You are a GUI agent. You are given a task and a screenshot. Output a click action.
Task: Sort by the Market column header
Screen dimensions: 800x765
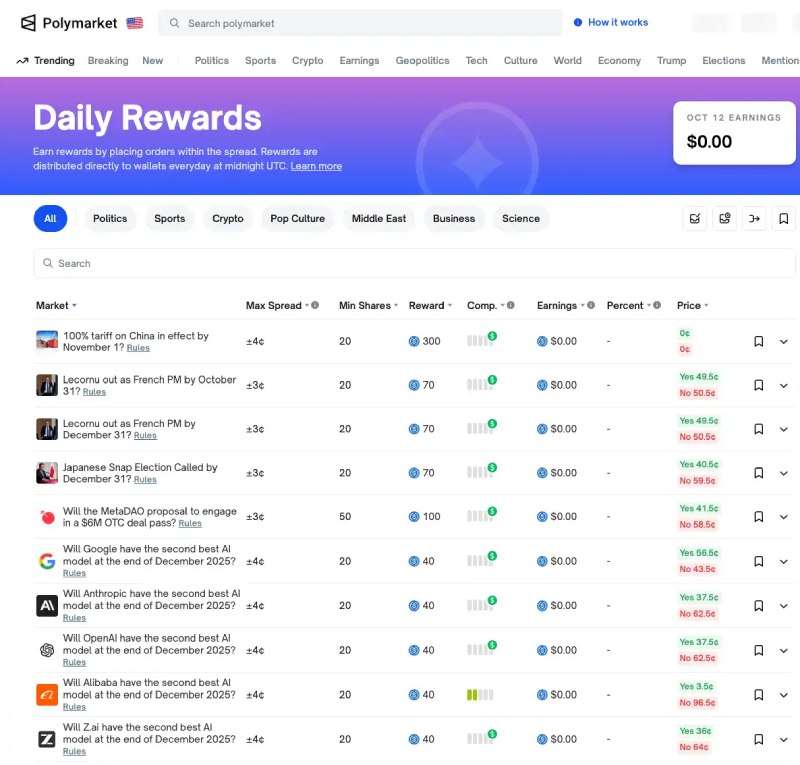click(56, 305)
